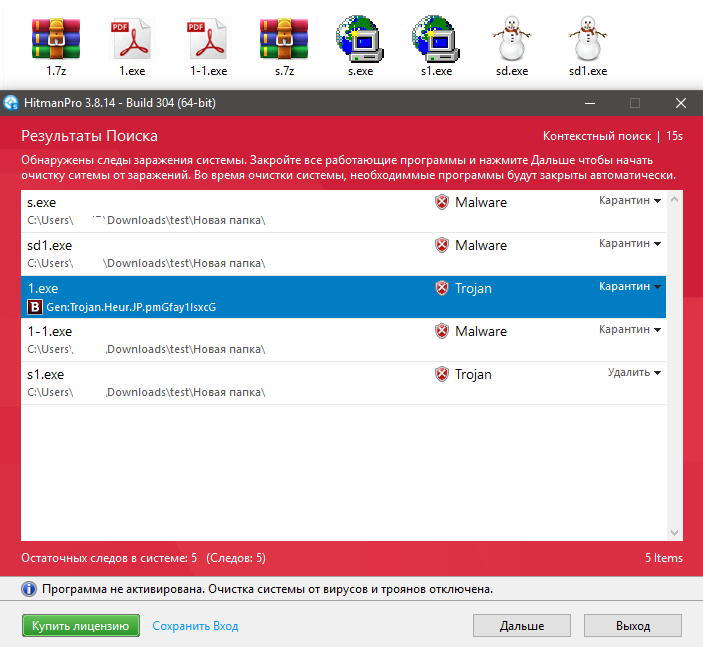The image size is (703, 647).
Task: Select the s1.exe result row name
Action: [x=45, y=374]
